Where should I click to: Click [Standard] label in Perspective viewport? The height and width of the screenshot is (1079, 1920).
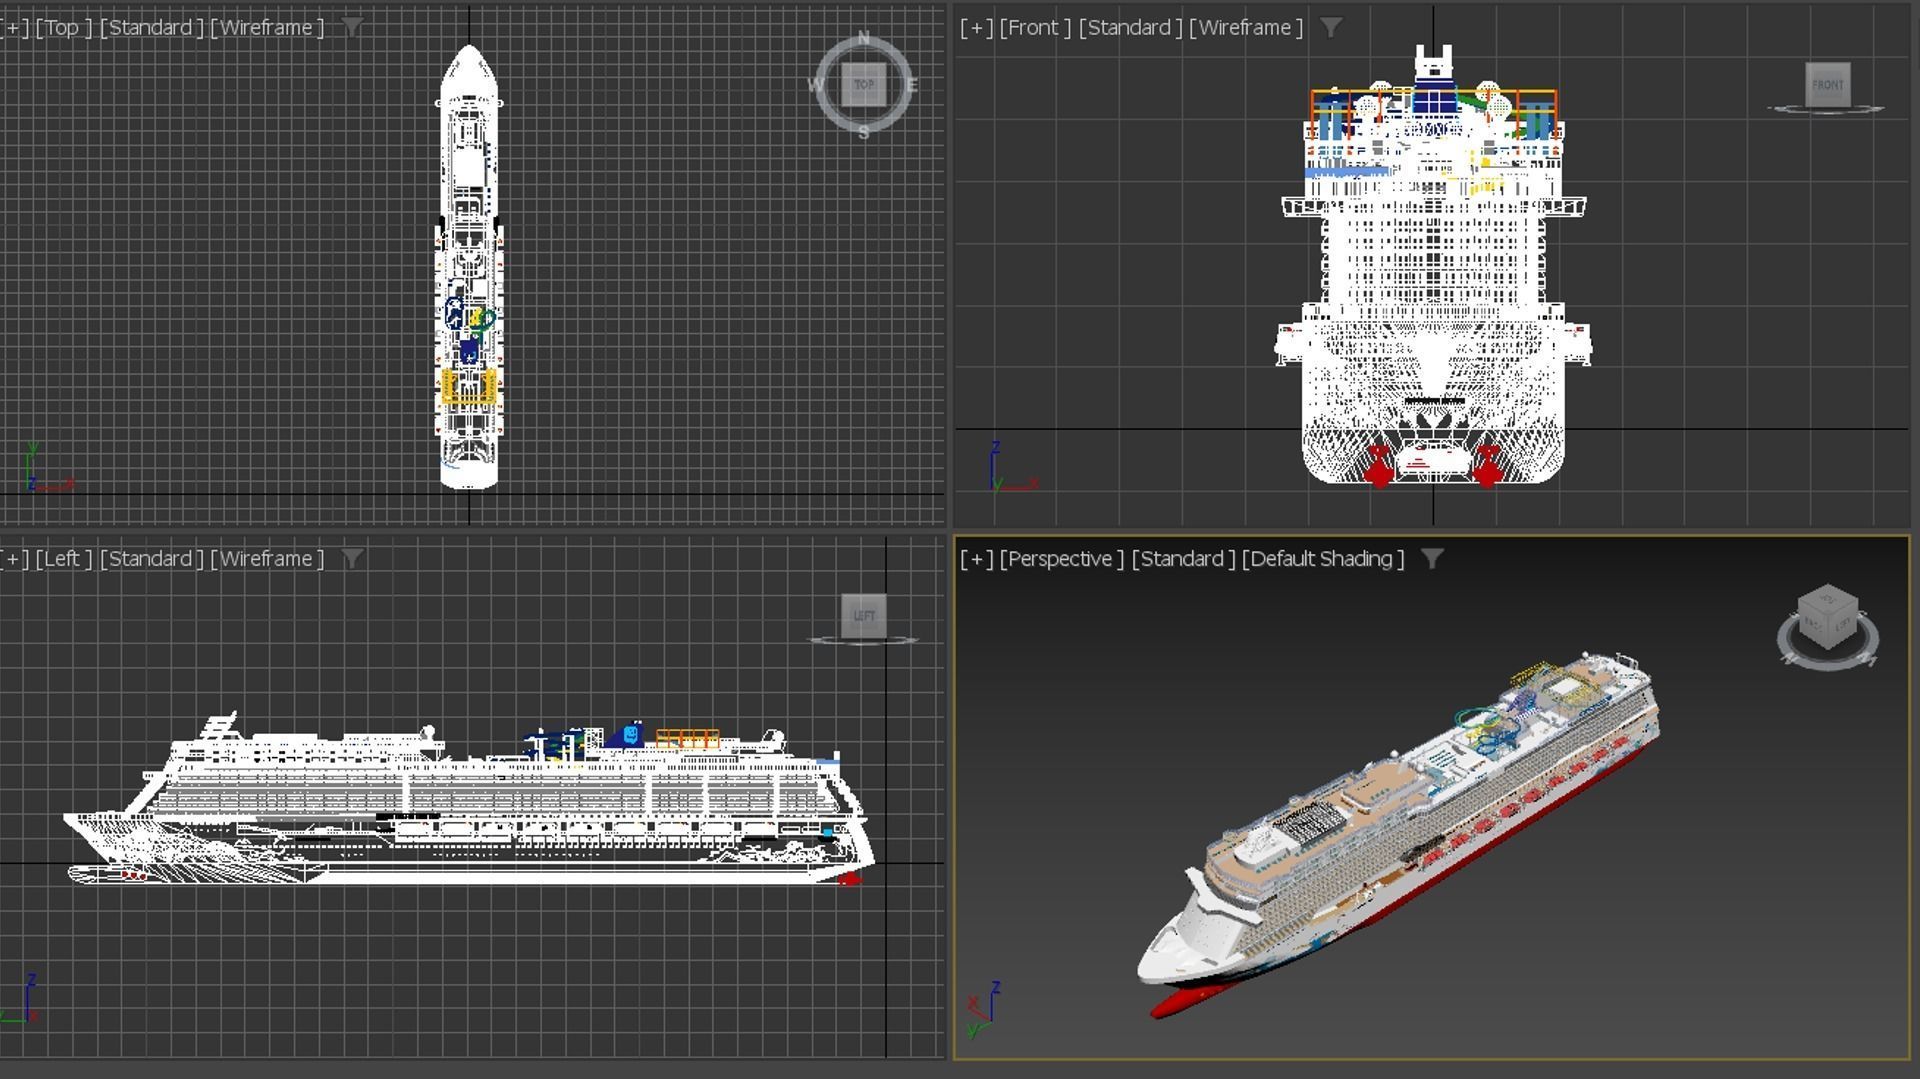1183,558
